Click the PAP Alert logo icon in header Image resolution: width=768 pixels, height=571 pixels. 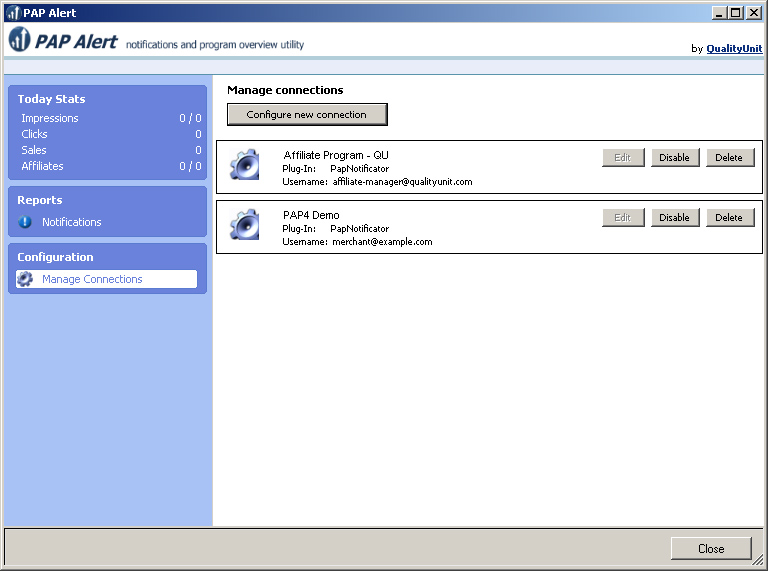[x=20, y=39]
